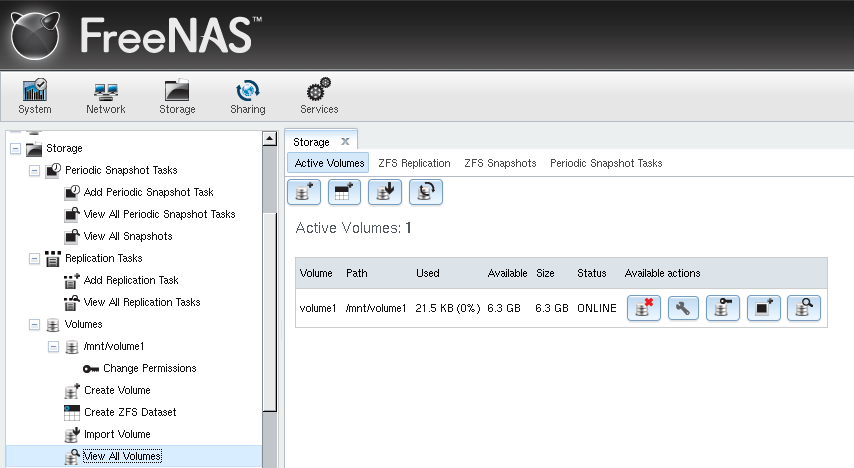Switch to Periodic Snapshot Tasks tab

606,163
